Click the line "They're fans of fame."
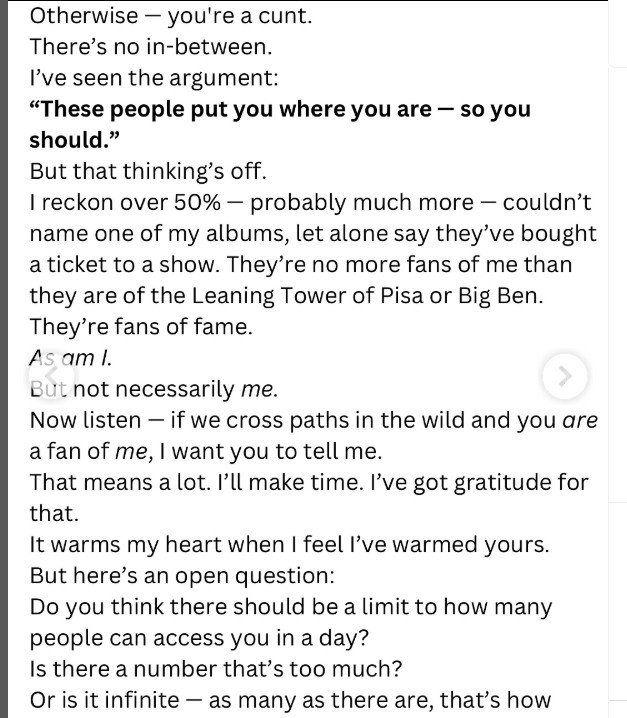 coord(141,327)
